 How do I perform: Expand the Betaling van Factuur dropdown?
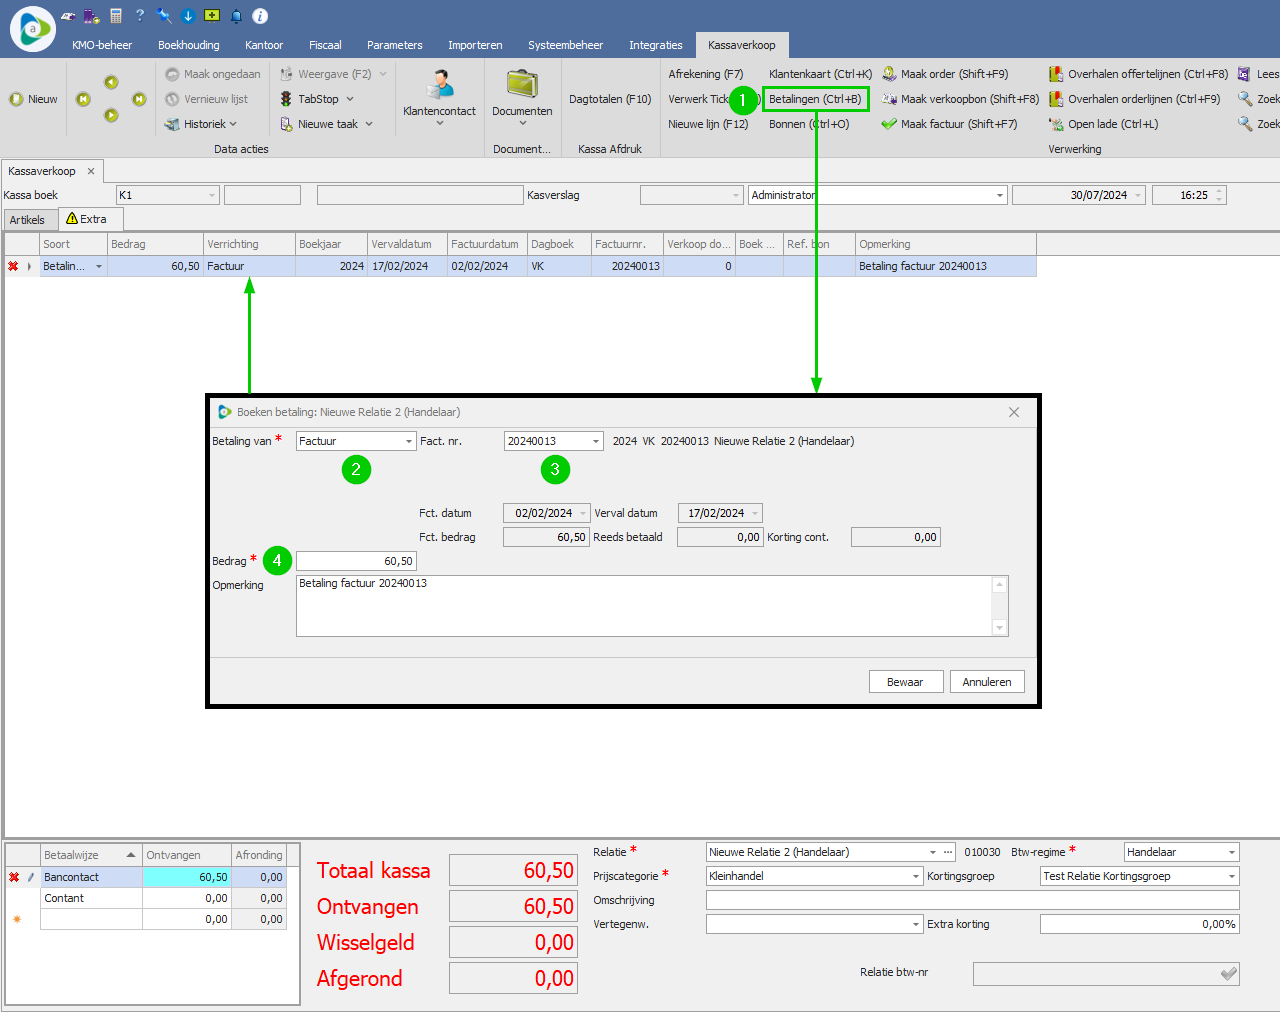point(408,441)
